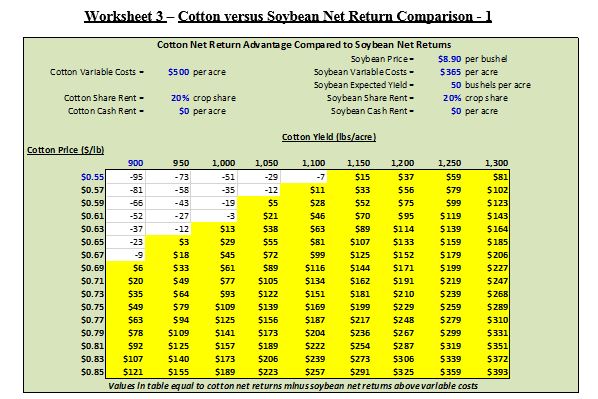This screenshot has width=598, height=399.
Task: Select the $0.85 cotton price row label
Action: 92,372
